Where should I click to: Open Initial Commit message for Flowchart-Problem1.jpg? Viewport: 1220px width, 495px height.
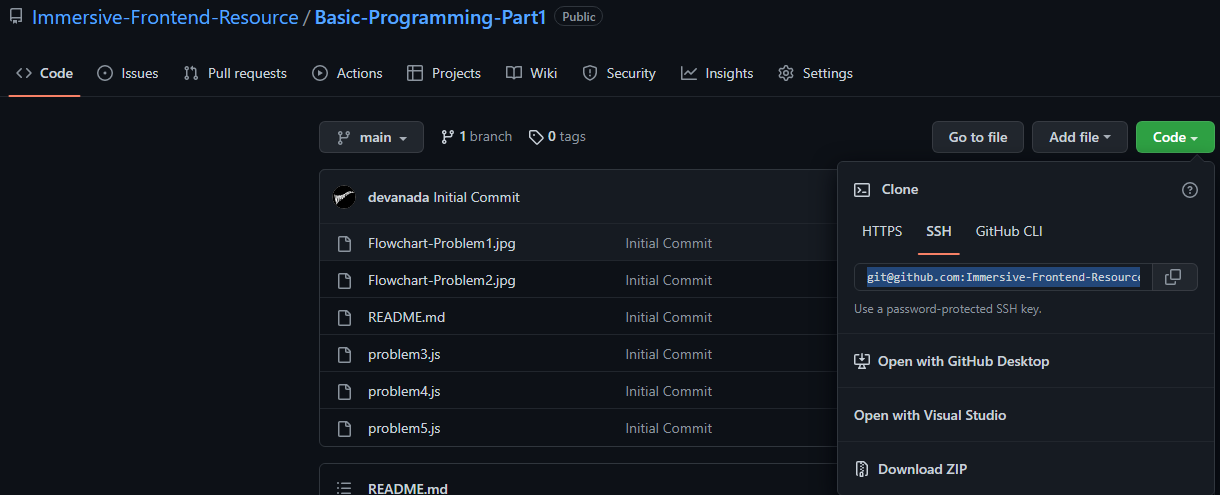click(669, 243)
